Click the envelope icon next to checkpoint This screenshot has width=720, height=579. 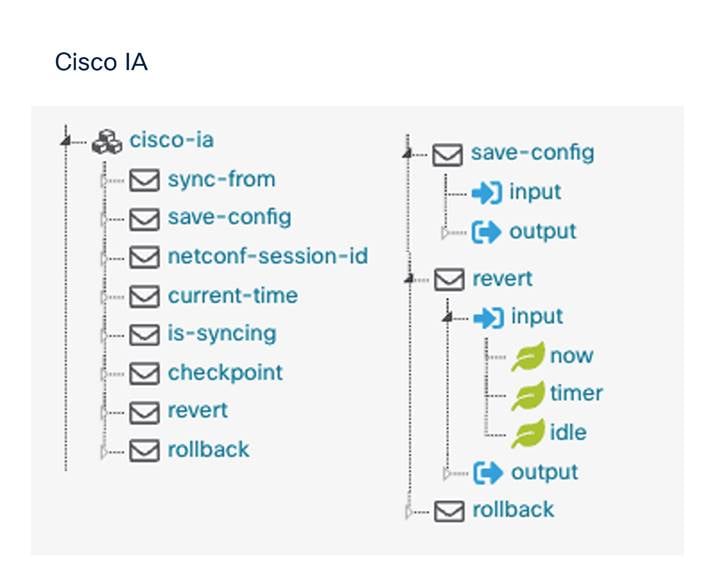tap(144, 373)
